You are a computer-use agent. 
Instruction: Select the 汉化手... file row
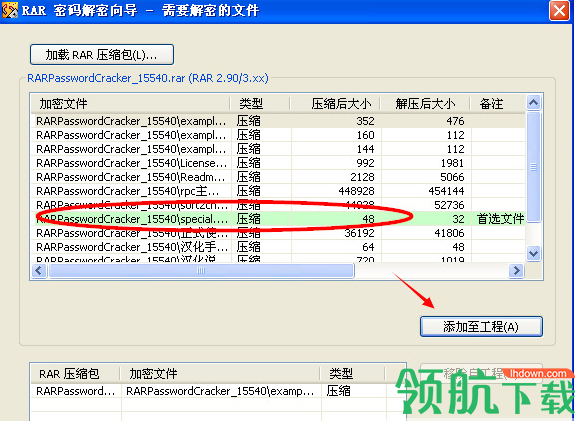click(278, 247)
